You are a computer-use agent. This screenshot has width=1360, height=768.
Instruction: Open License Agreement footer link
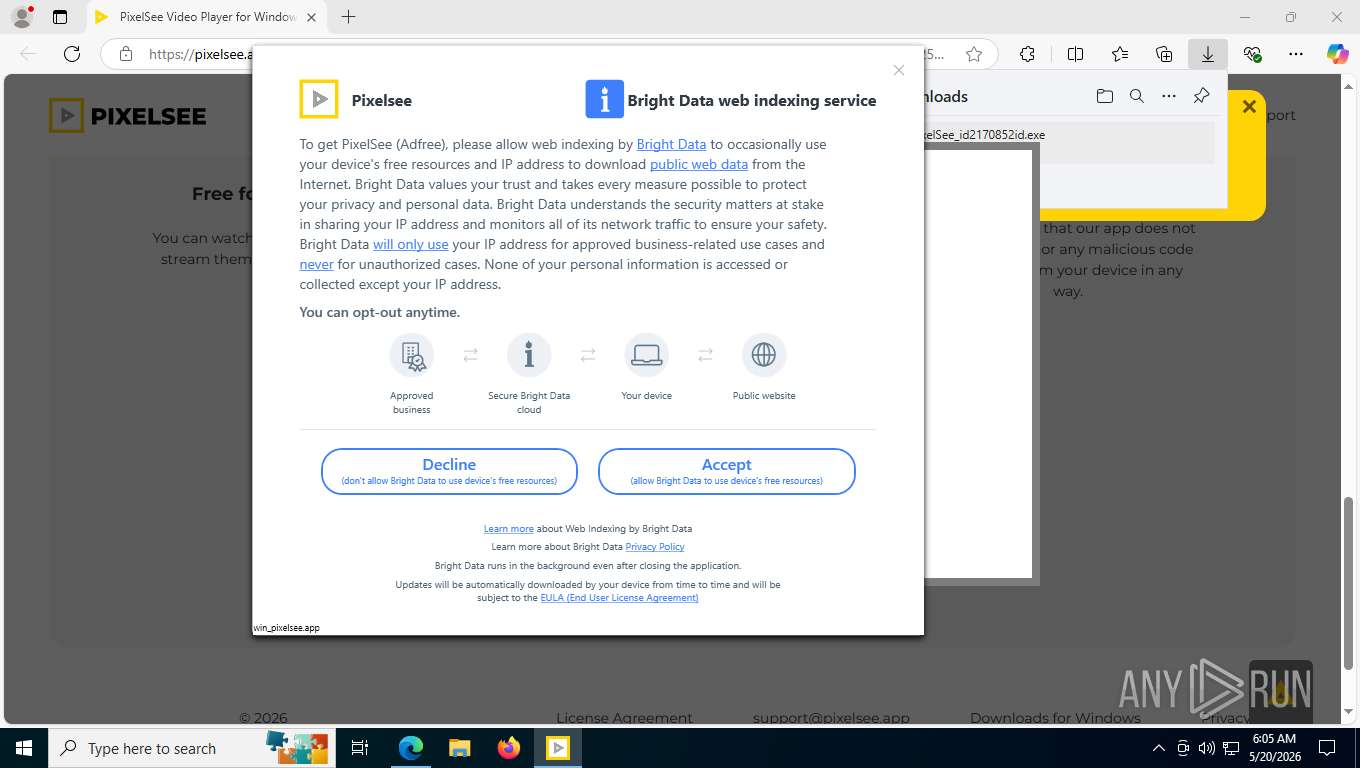pyautogui.click(x=624, y=718)
